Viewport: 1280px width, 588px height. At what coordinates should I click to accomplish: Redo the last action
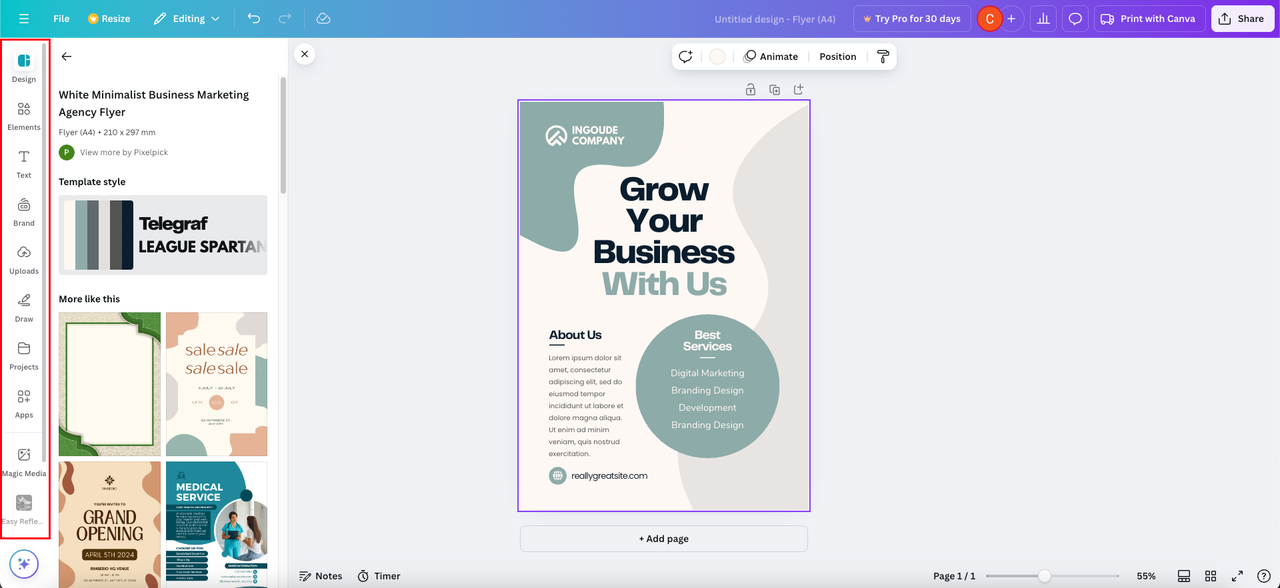285,19
